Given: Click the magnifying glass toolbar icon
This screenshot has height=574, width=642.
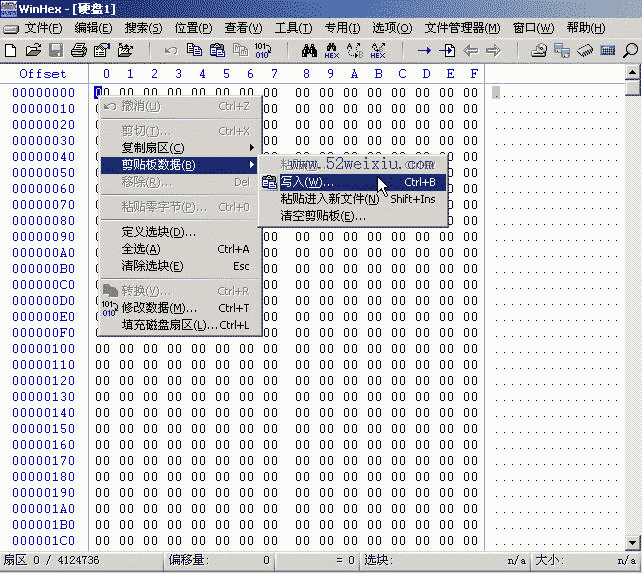Looking at the screenshot, I should pos(631,51).
